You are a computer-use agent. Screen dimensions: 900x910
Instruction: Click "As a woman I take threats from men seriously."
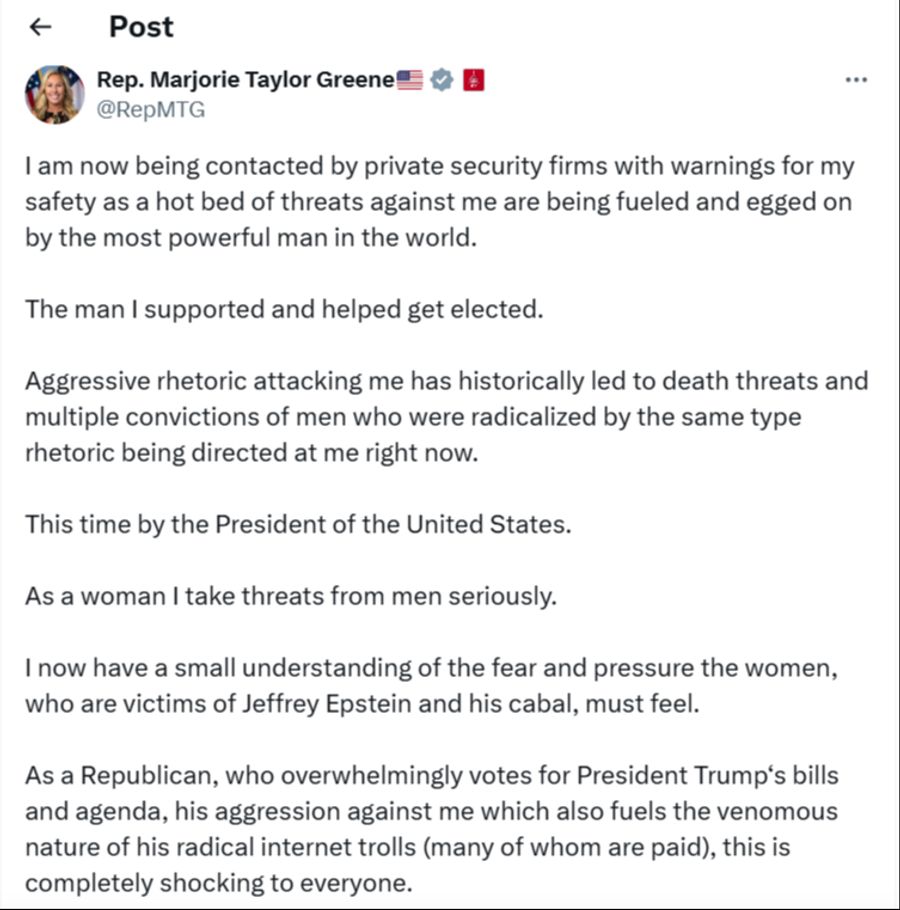point(290,596)
